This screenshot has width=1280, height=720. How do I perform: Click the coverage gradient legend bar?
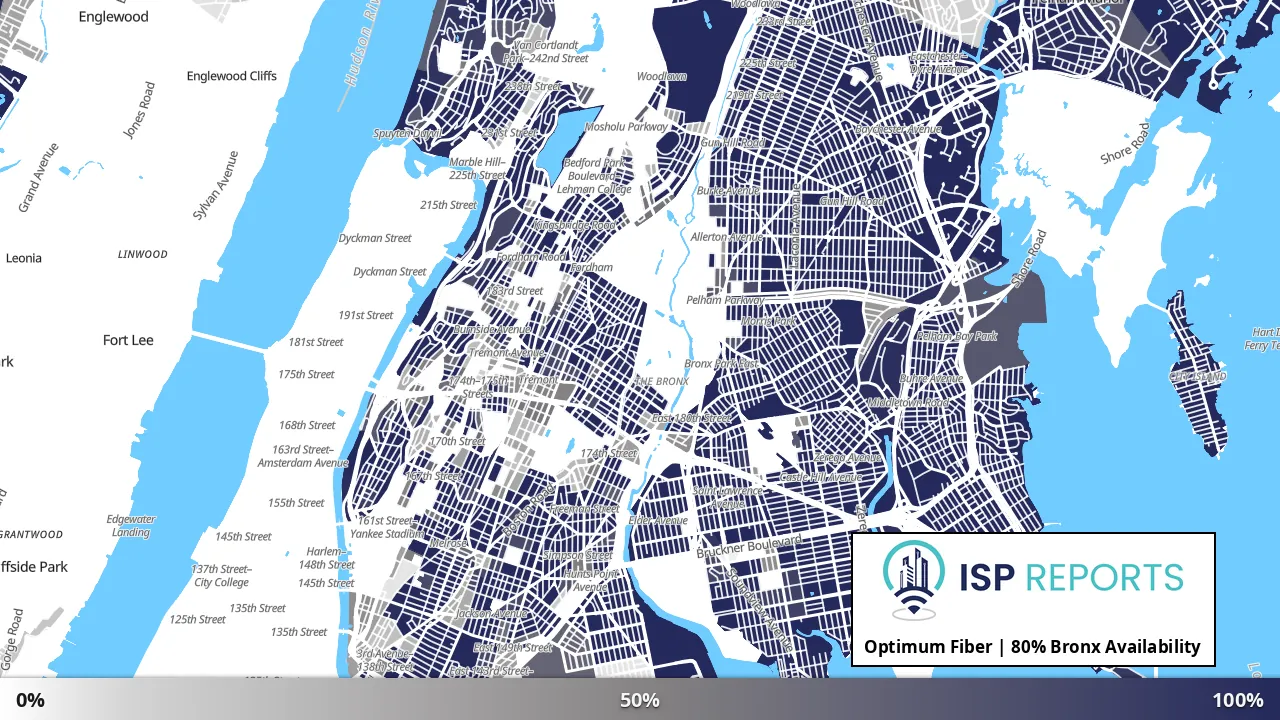coord(640,699)
